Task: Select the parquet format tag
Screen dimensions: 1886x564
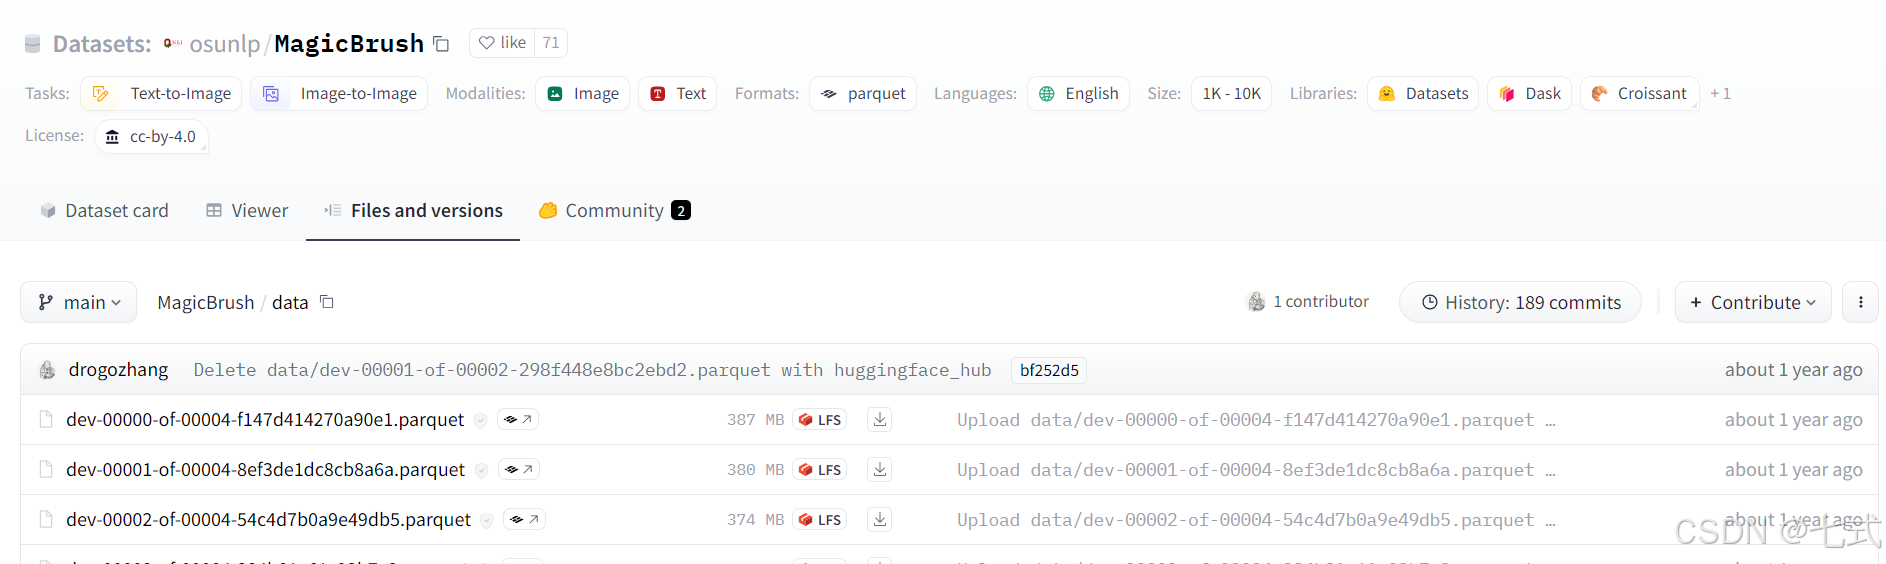Action: 863,94
